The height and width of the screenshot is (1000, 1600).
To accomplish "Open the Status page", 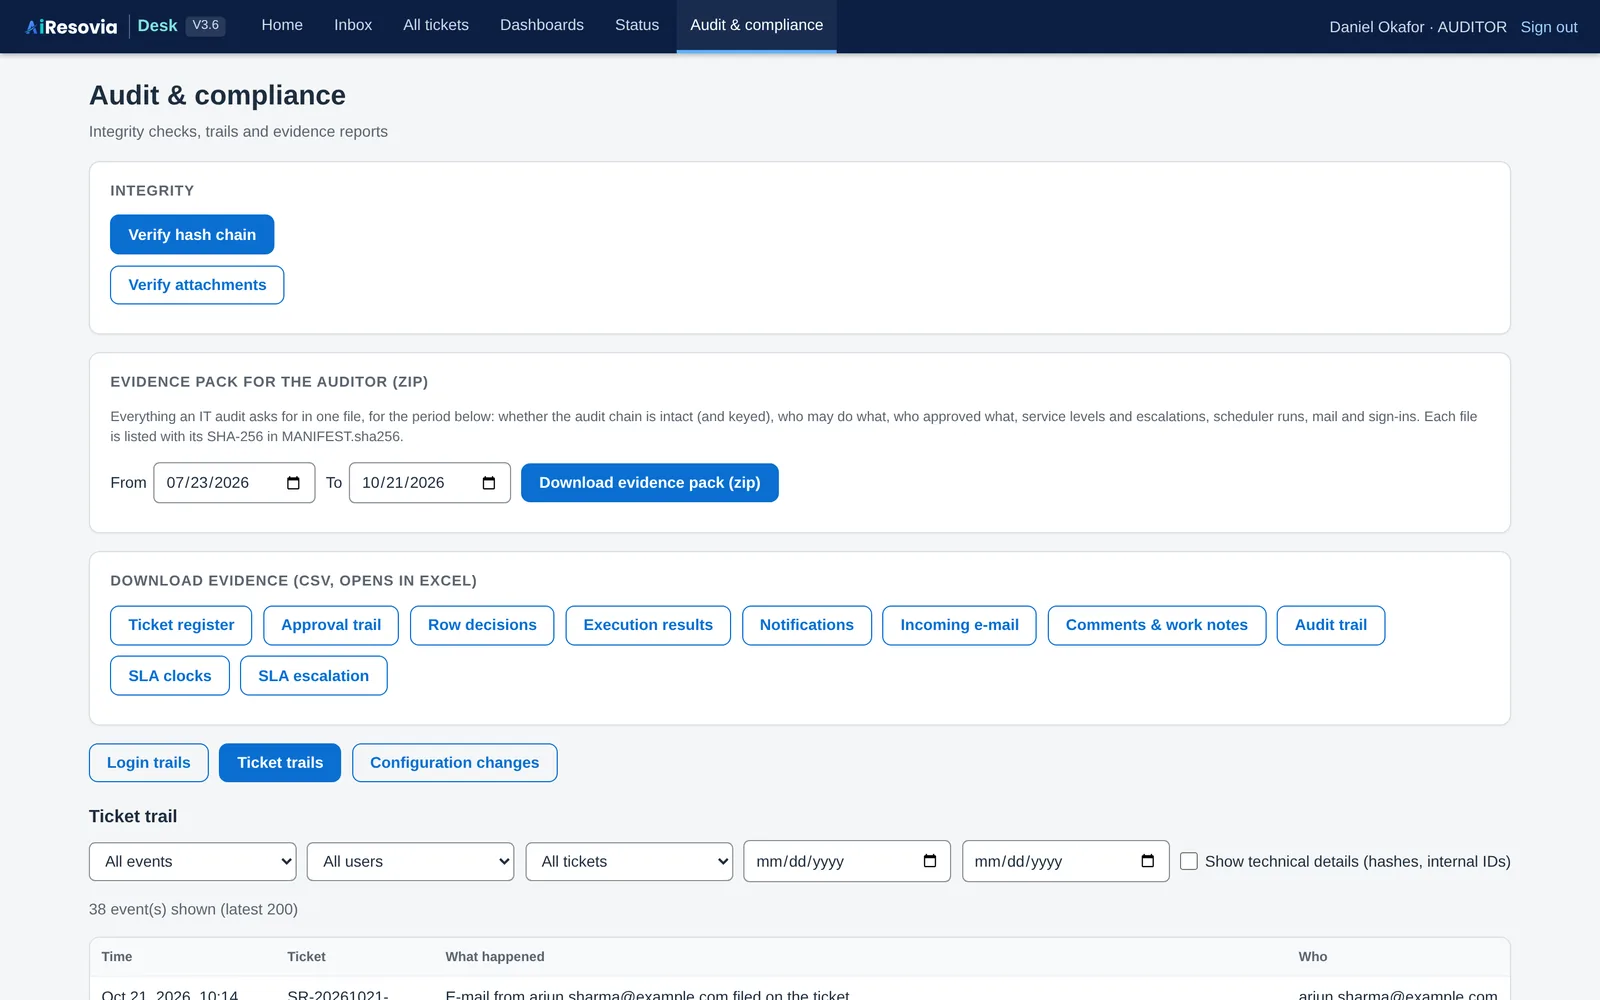I will pos(637,25).
